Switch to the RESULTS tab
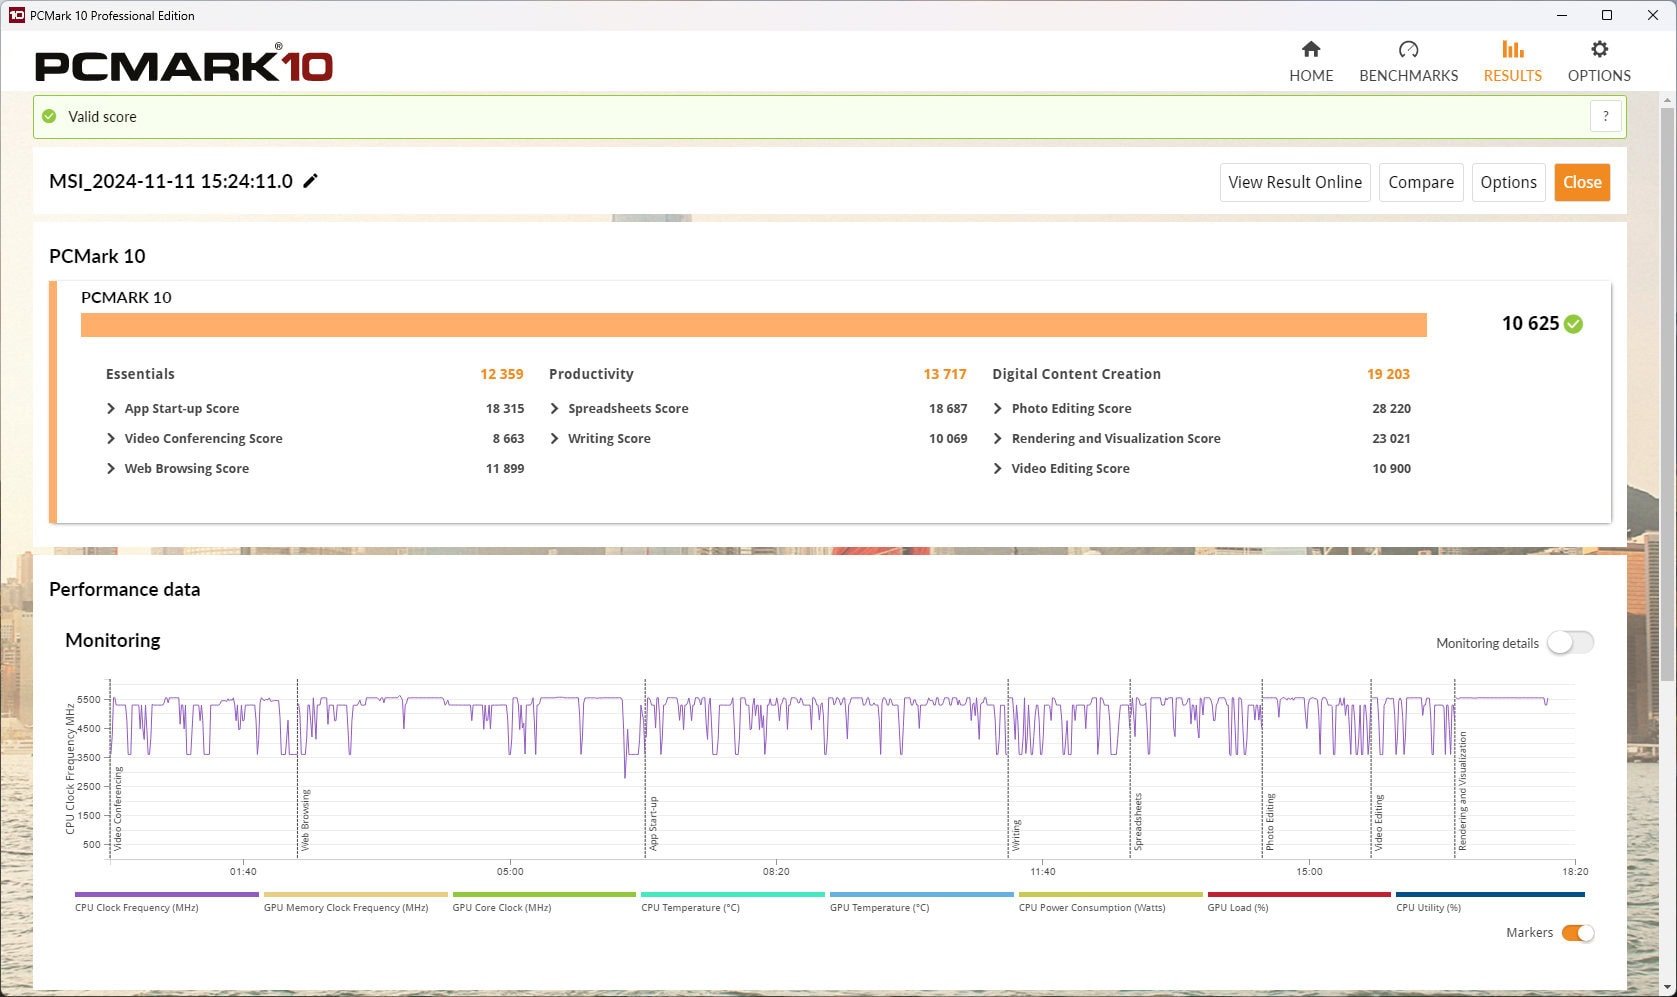 coord(1512,62)
